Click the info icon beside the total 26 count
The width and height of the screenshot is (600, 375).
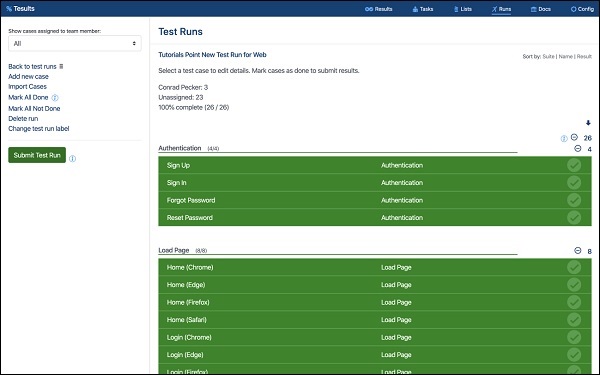564,139
